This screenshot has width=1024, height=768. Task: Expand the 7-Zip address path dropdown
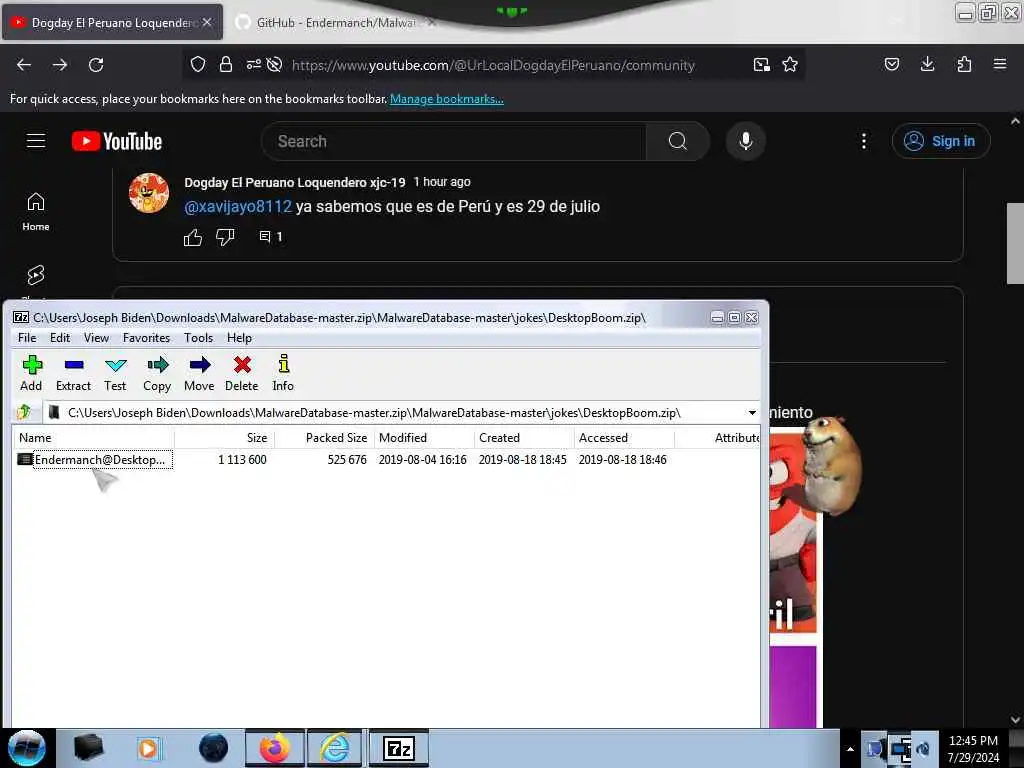[x=752, y=413]
